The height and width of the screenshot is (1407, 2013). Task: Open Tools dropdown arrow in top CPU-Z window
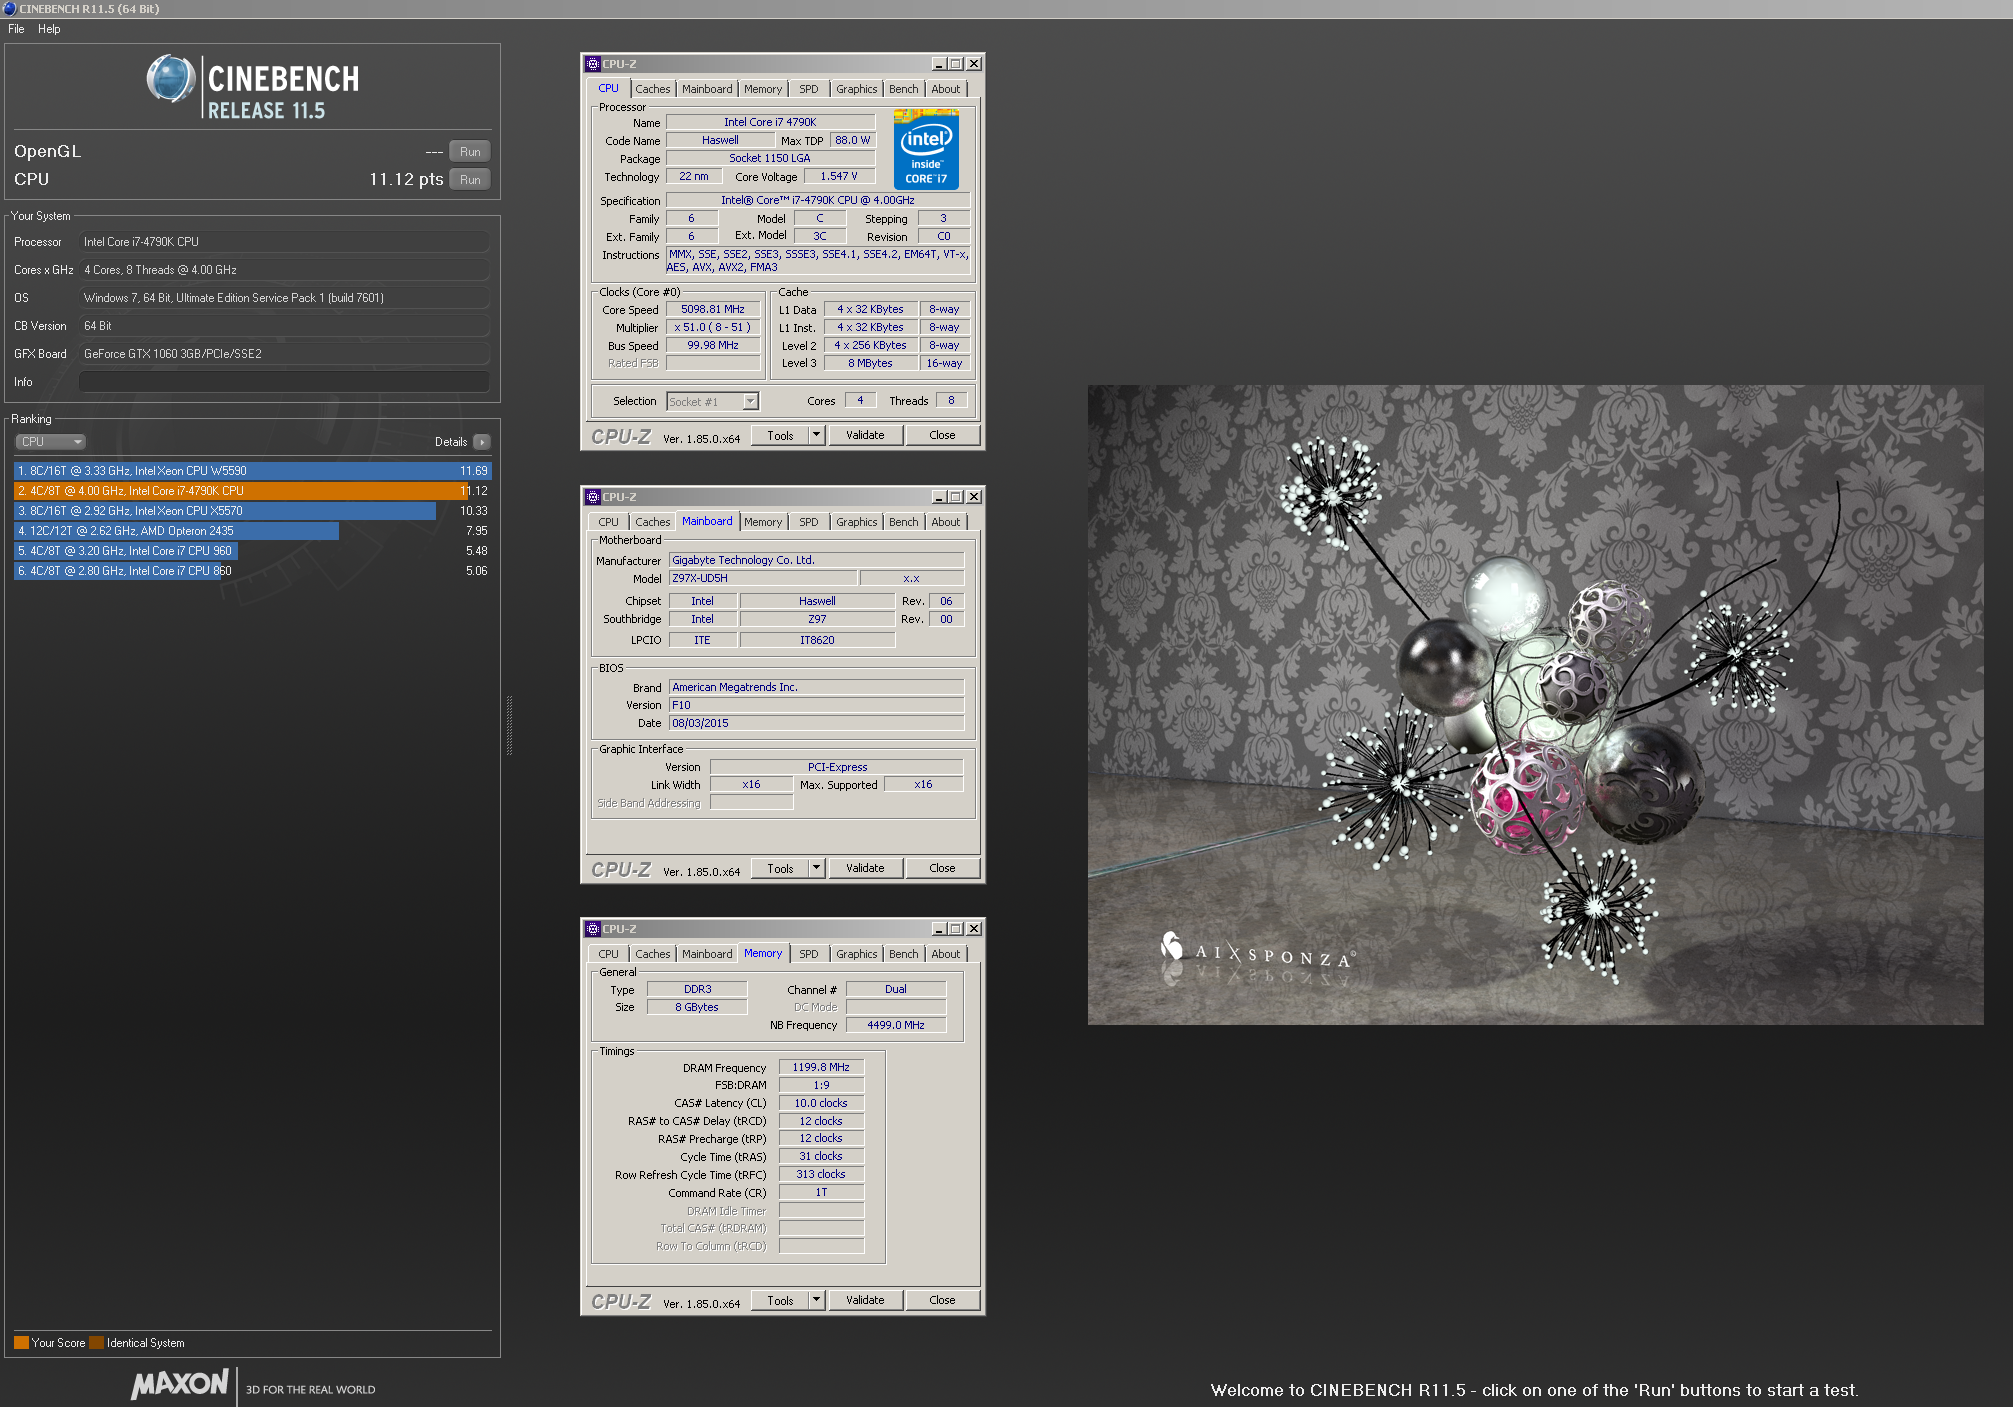click(816, 435)
